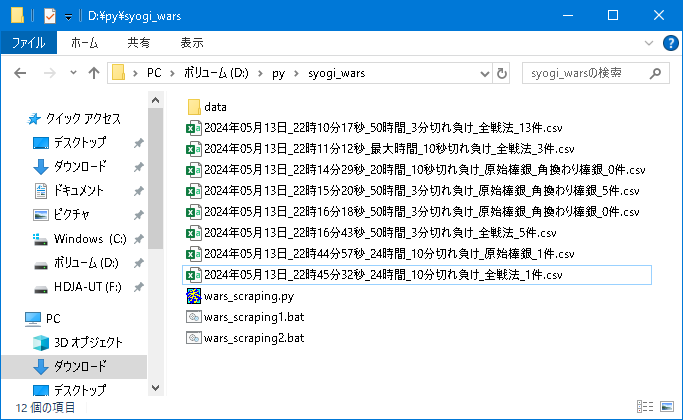Expand the ribbon with chevron
Screen dimensions: 683x420
tap(649, 43)
